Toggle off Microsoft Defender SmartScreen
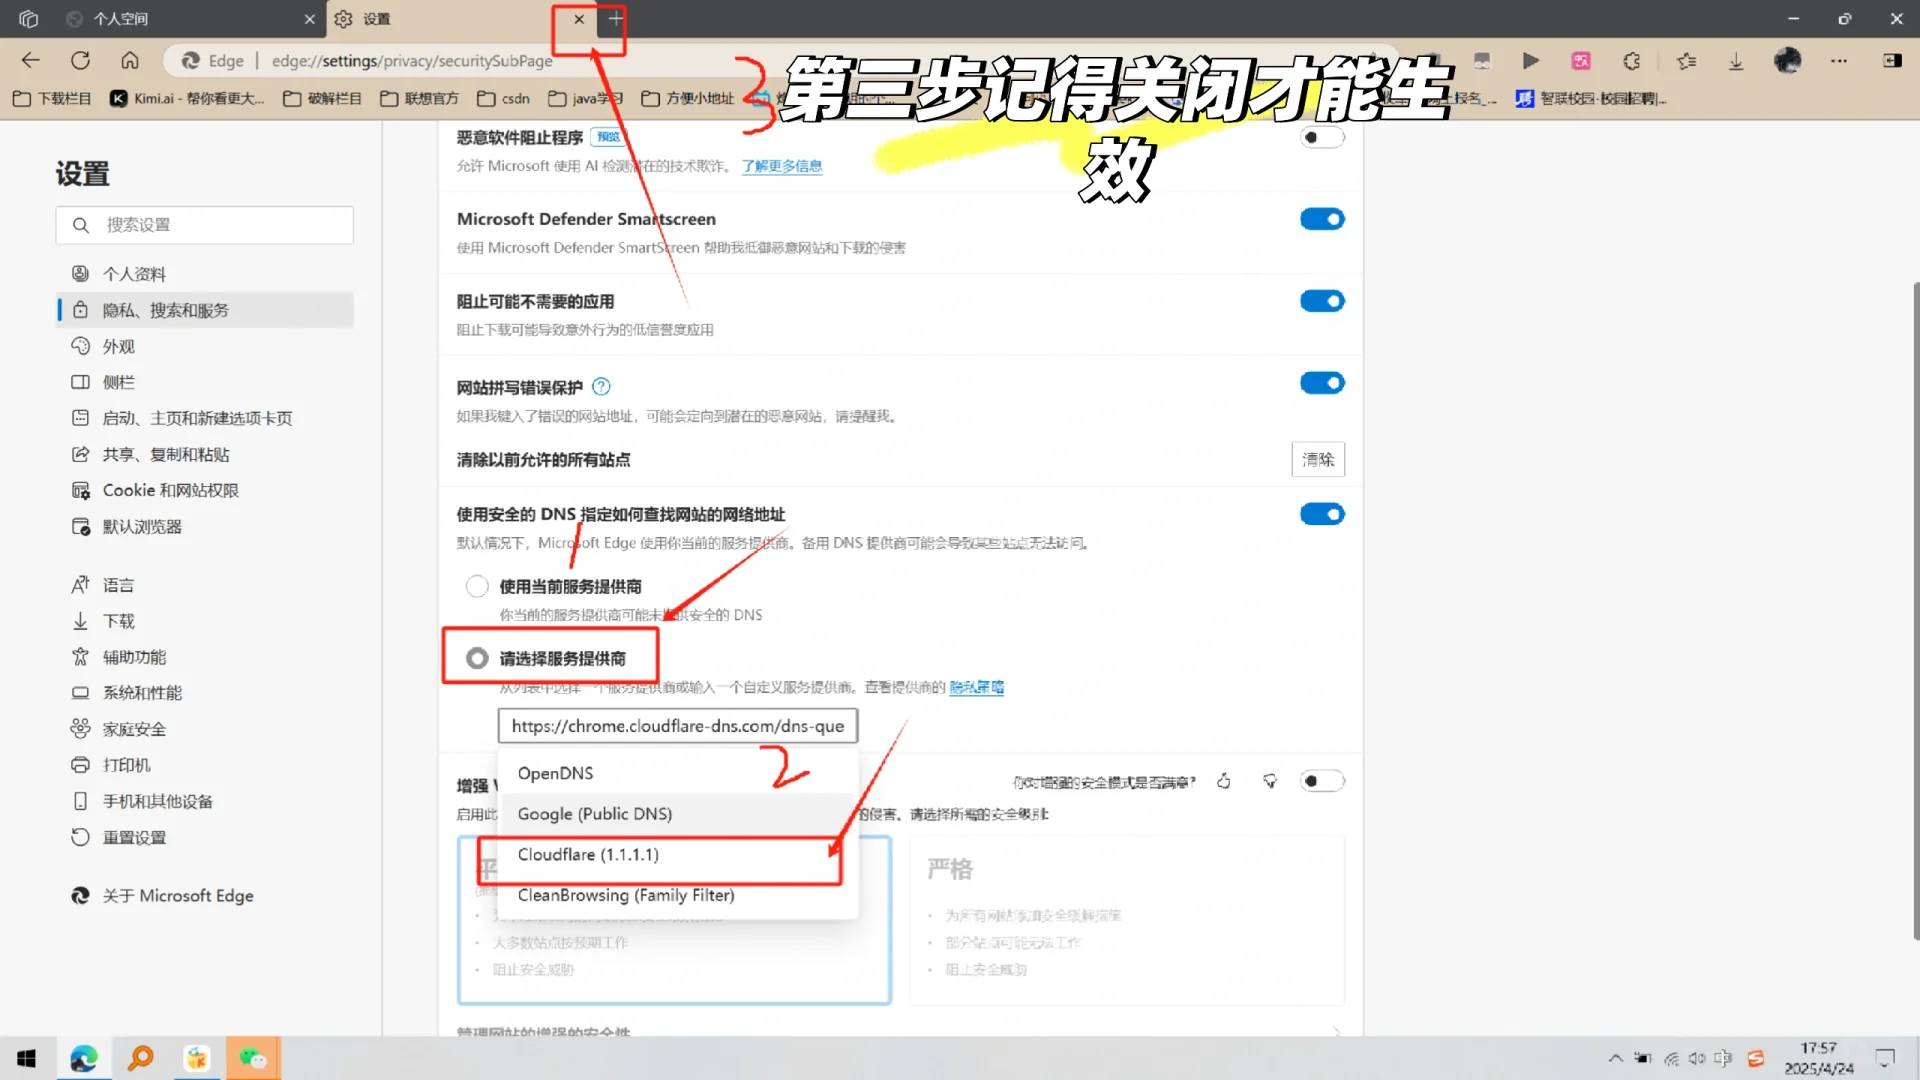 coord(1322,219)
